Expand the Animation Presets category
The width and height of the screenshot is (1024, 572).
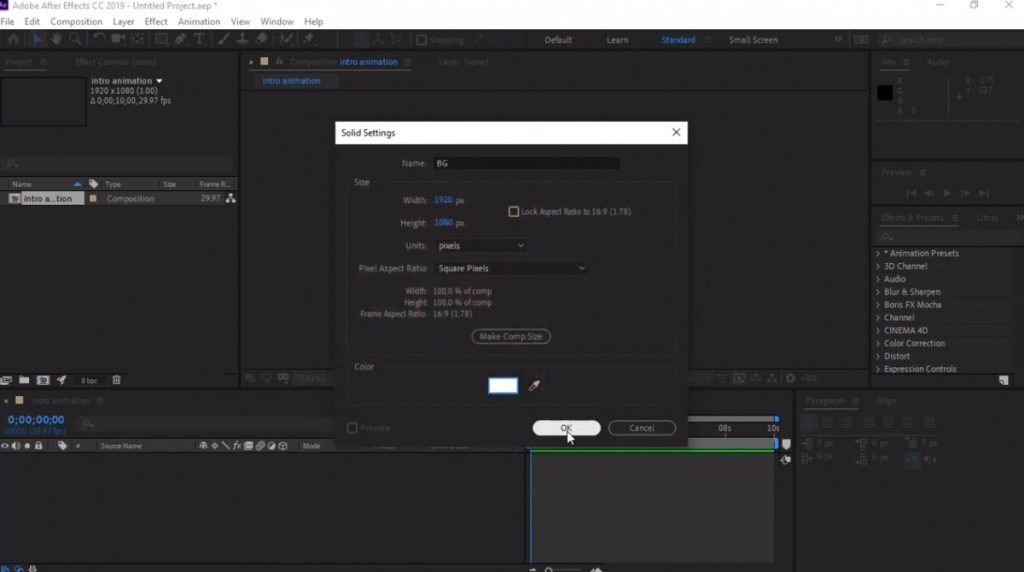pos(878,253)
